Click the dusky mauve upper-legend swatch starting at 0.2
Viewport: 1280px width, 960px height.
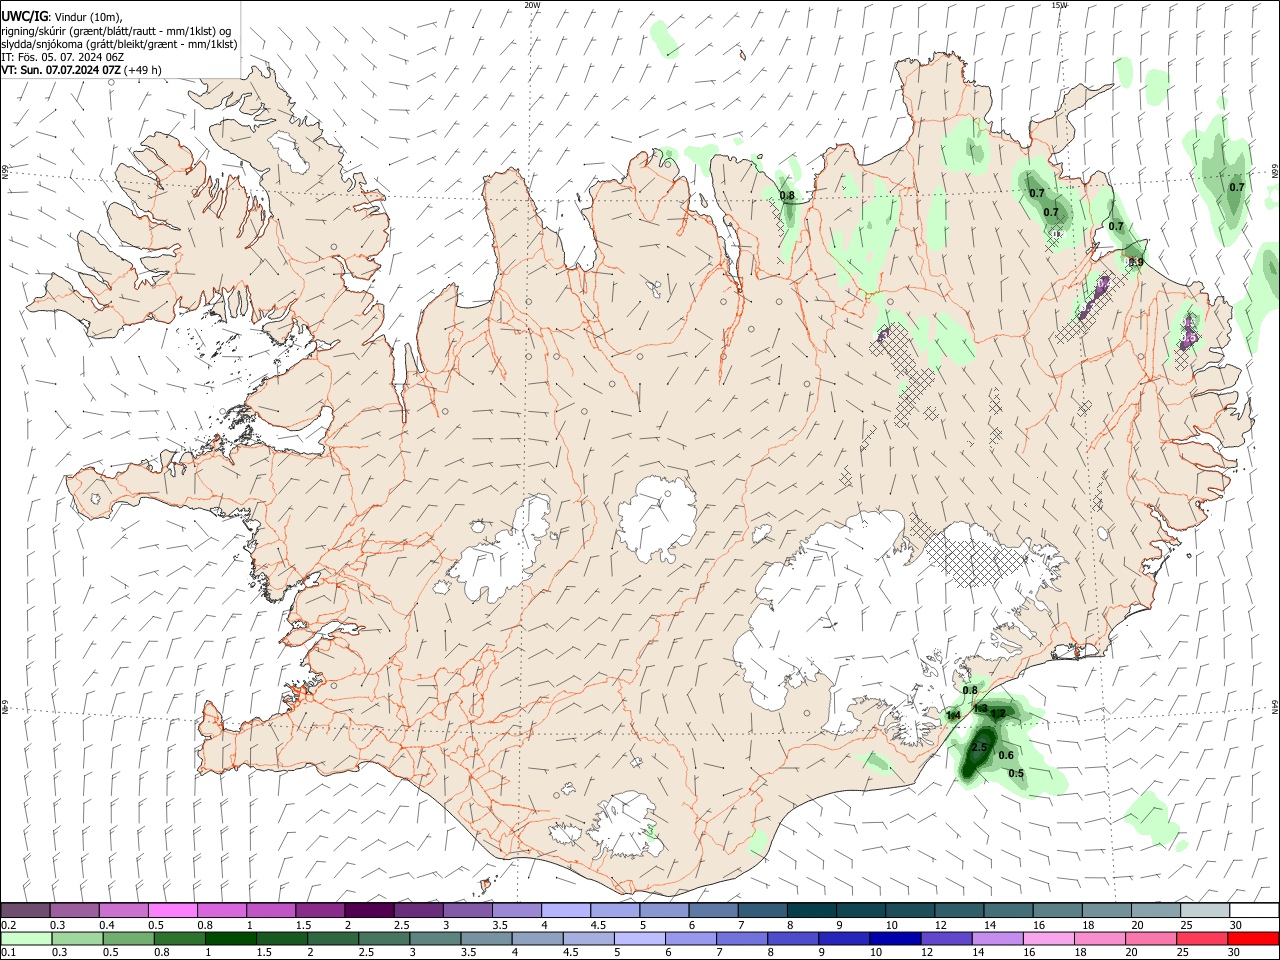[25, 911]
